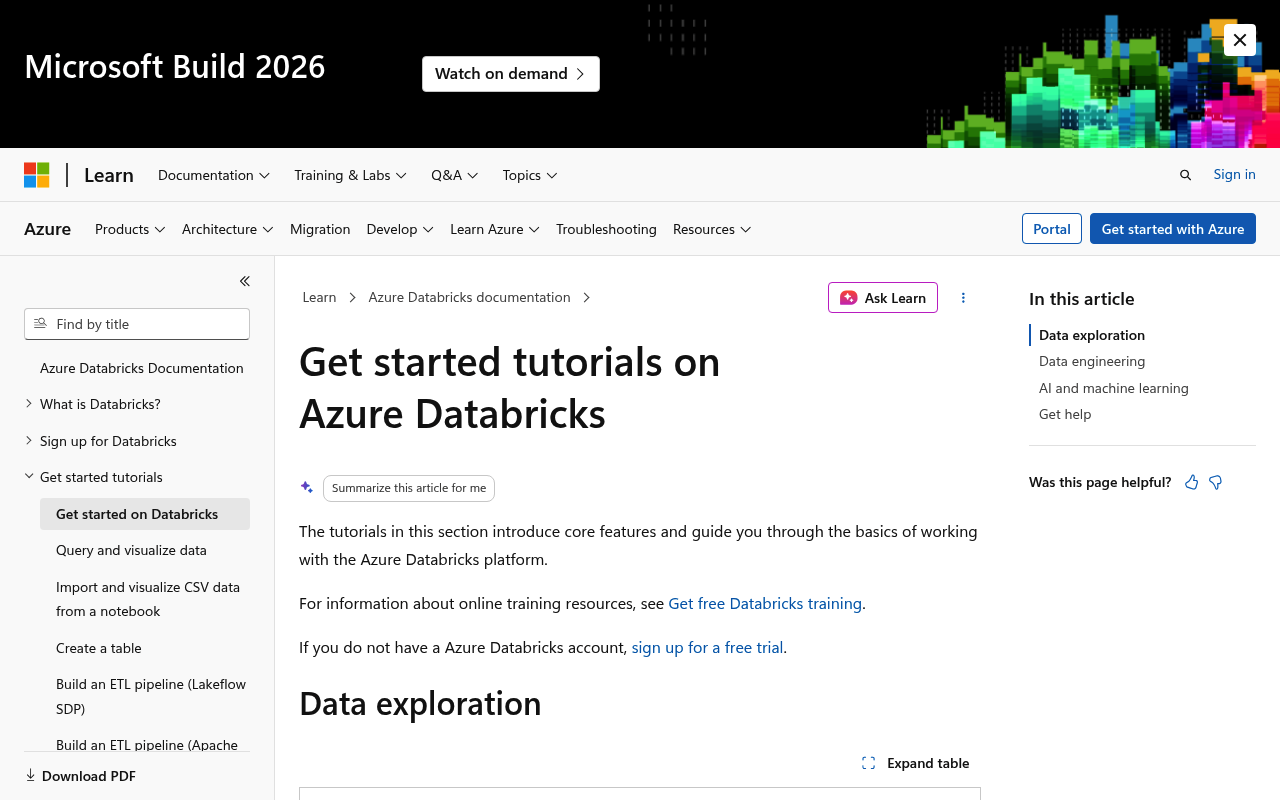Click the Microsoft logo
The width and height of the screenshot is (1280, 800).
click(37, 175)
